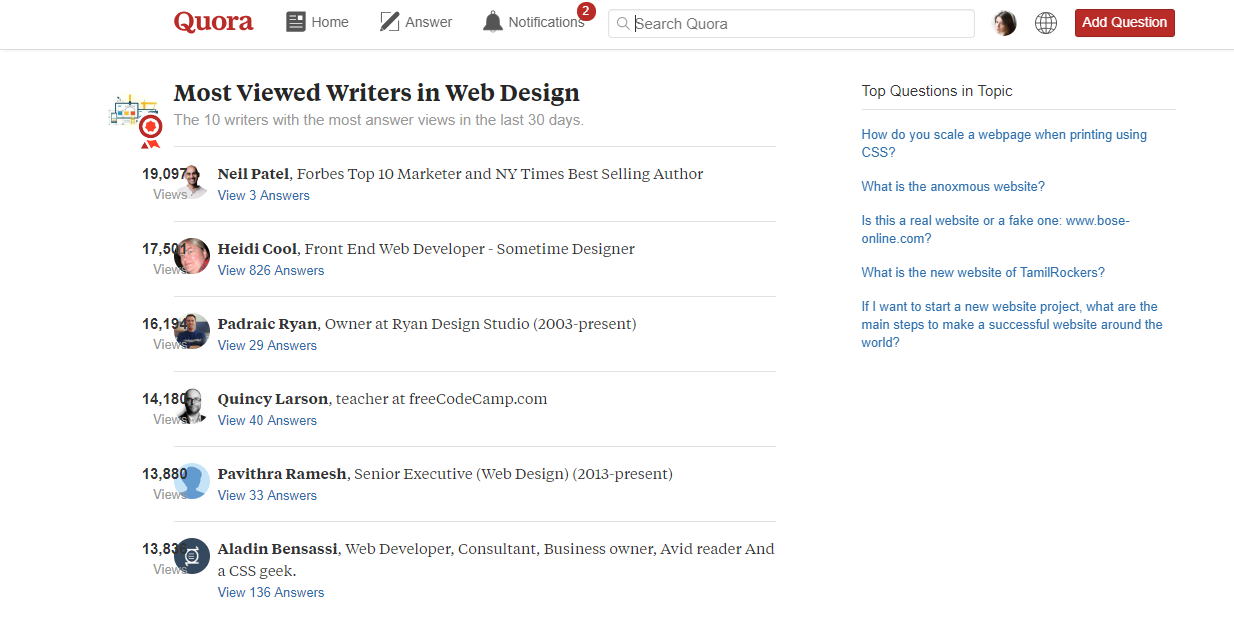Click the Most Viewed Writers in Web Design heading
Viewport: 1234px width, 618px height.
point(376,93)
